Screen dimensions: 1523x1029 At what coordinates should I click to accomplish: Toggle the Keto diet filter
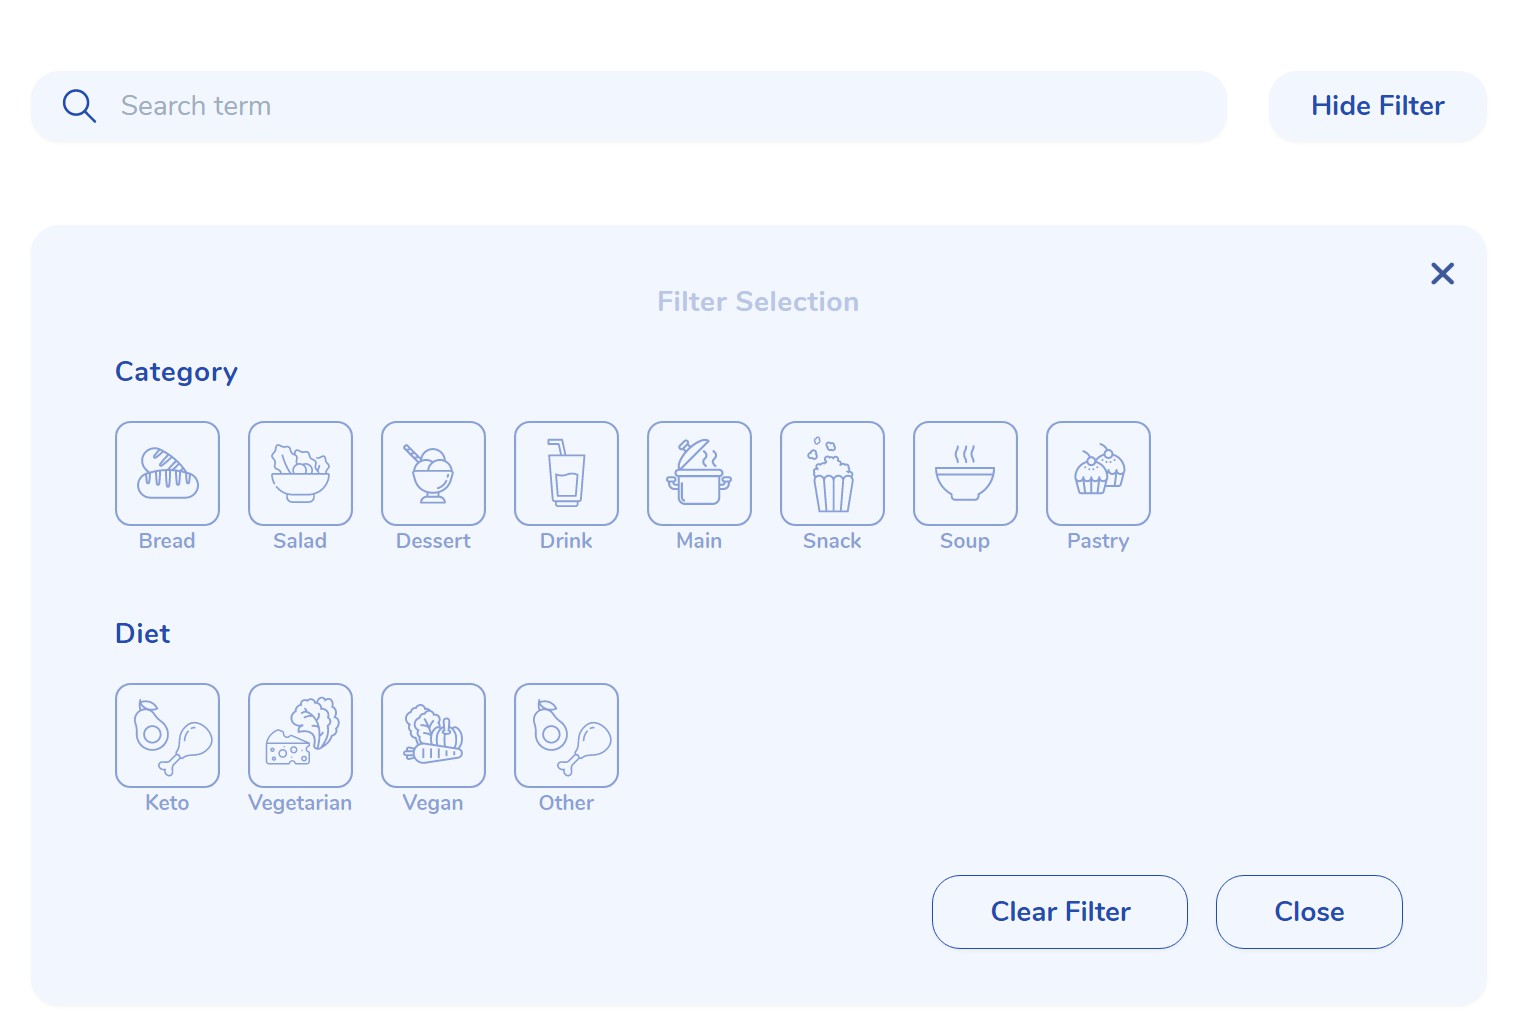point(167,735)
